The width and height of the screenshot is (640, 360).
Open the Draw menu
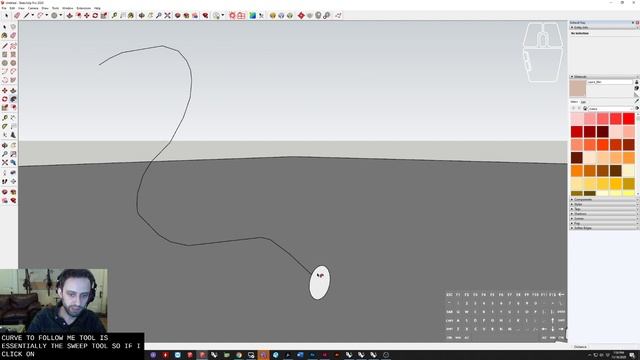pyautogui.click(x=45, y=8)
